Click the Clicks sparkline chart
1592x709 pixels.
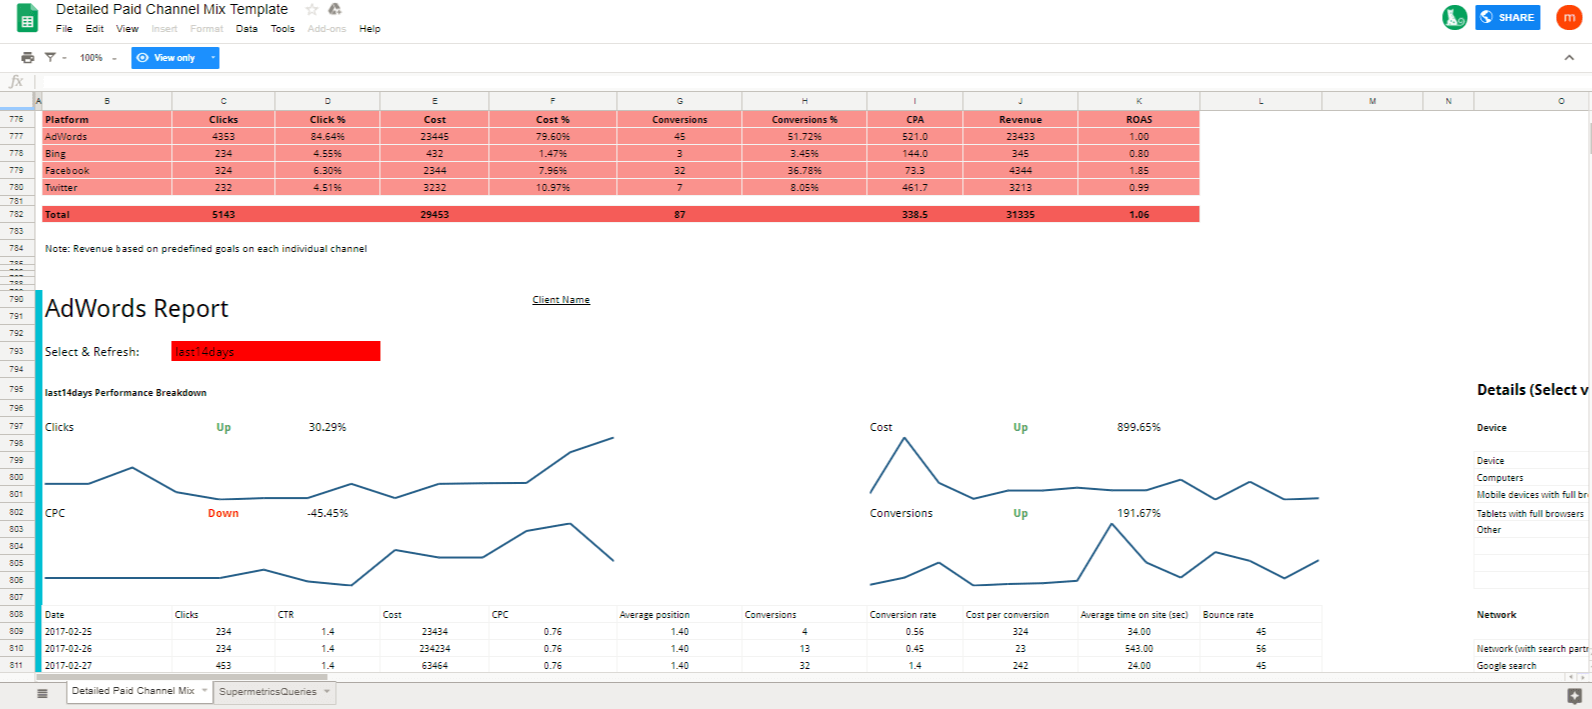pos(329,468)
